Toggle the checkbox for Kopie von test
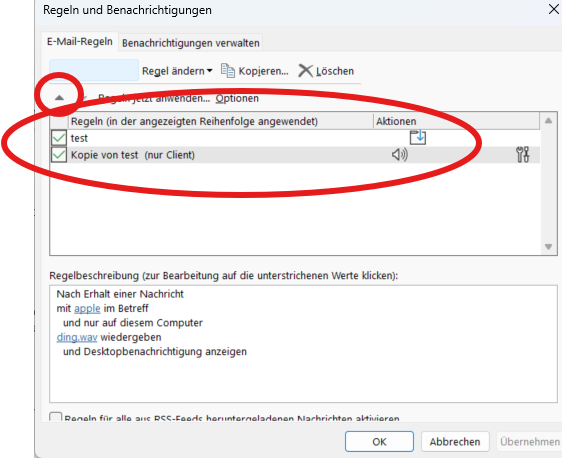 point(59,155)
